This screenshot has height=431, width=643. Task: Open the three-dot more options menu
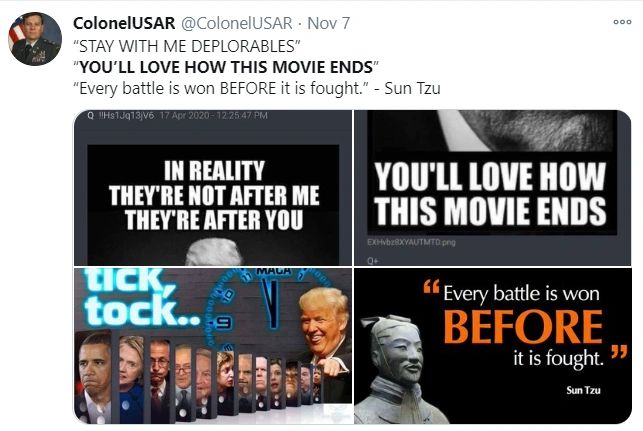pos(622,22)
